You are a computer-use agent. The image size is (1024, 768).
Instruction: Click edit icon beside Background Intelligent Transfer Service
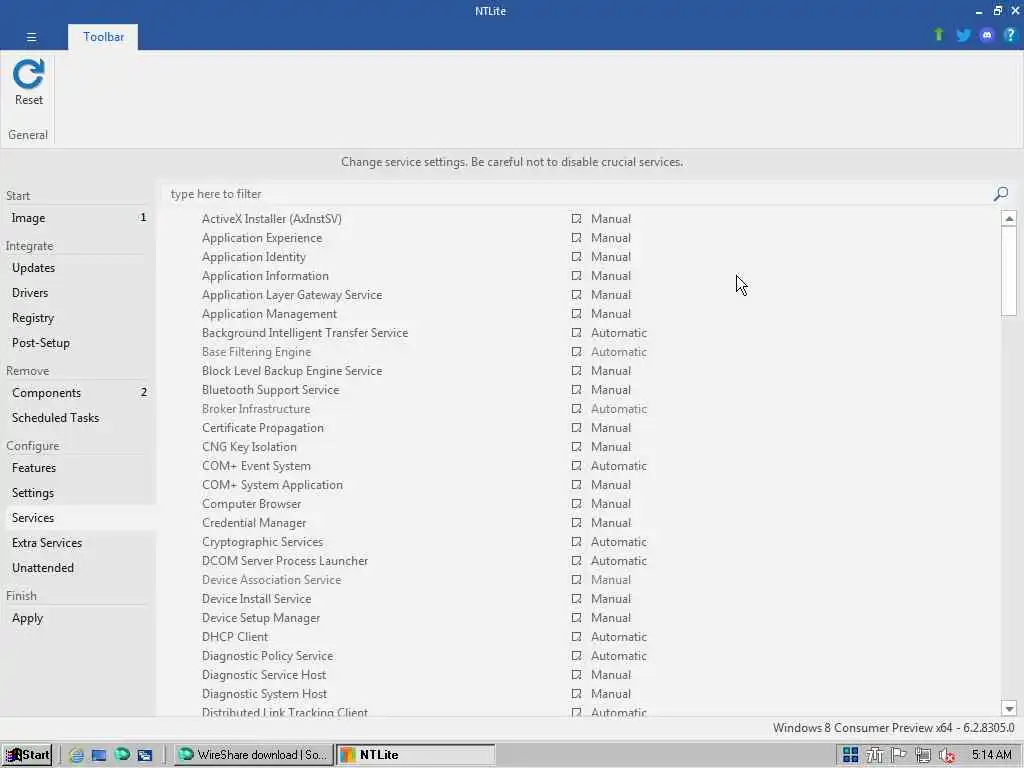(x=576, y=332)
